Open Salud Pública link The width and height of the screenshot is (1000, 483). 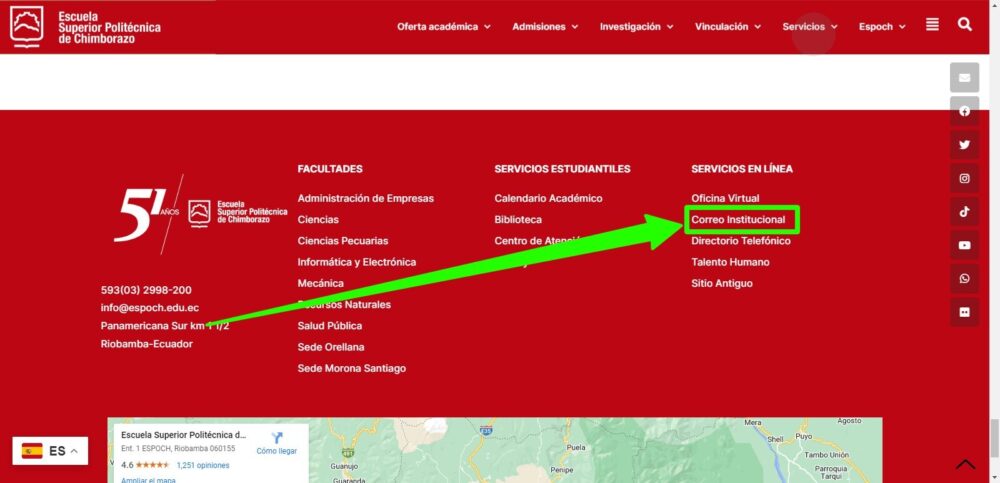(x=330, y=326)
